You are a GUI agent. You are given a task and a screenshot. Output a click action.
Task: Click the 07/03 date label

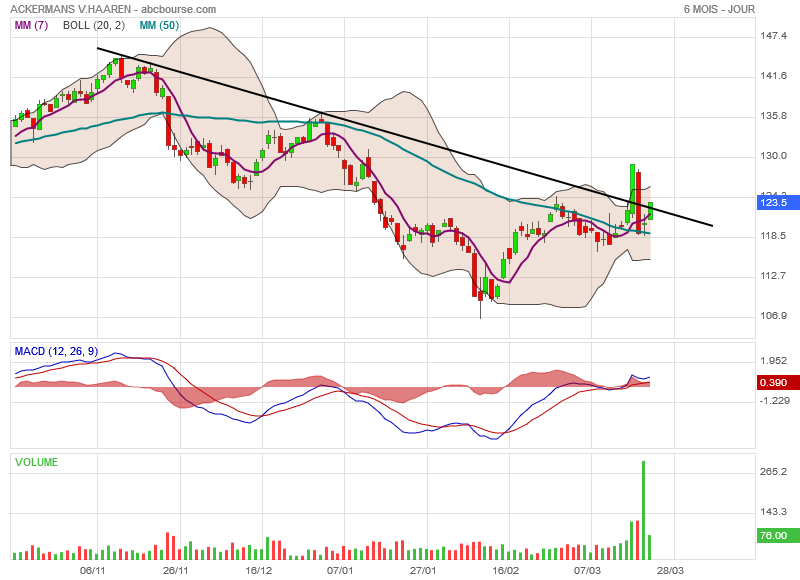(x=587, y=570)
